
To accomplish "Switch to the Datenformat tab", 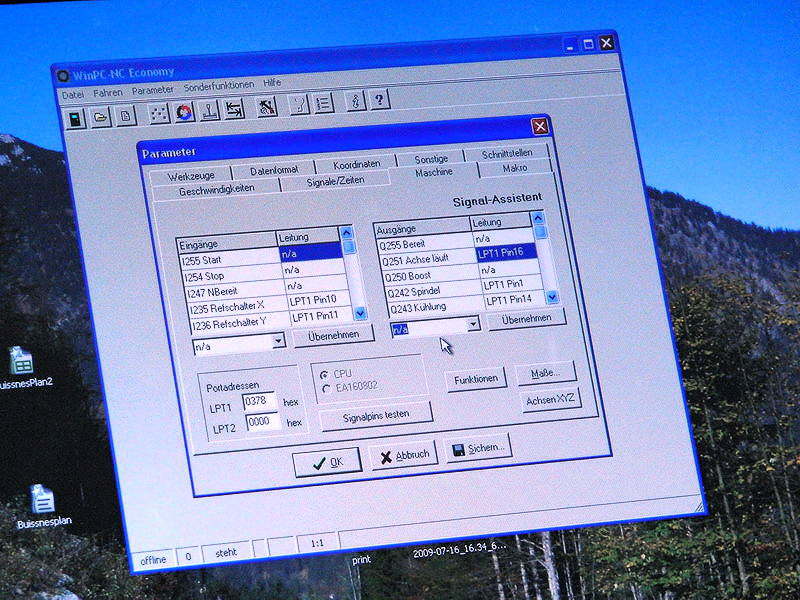I will 274,170.
